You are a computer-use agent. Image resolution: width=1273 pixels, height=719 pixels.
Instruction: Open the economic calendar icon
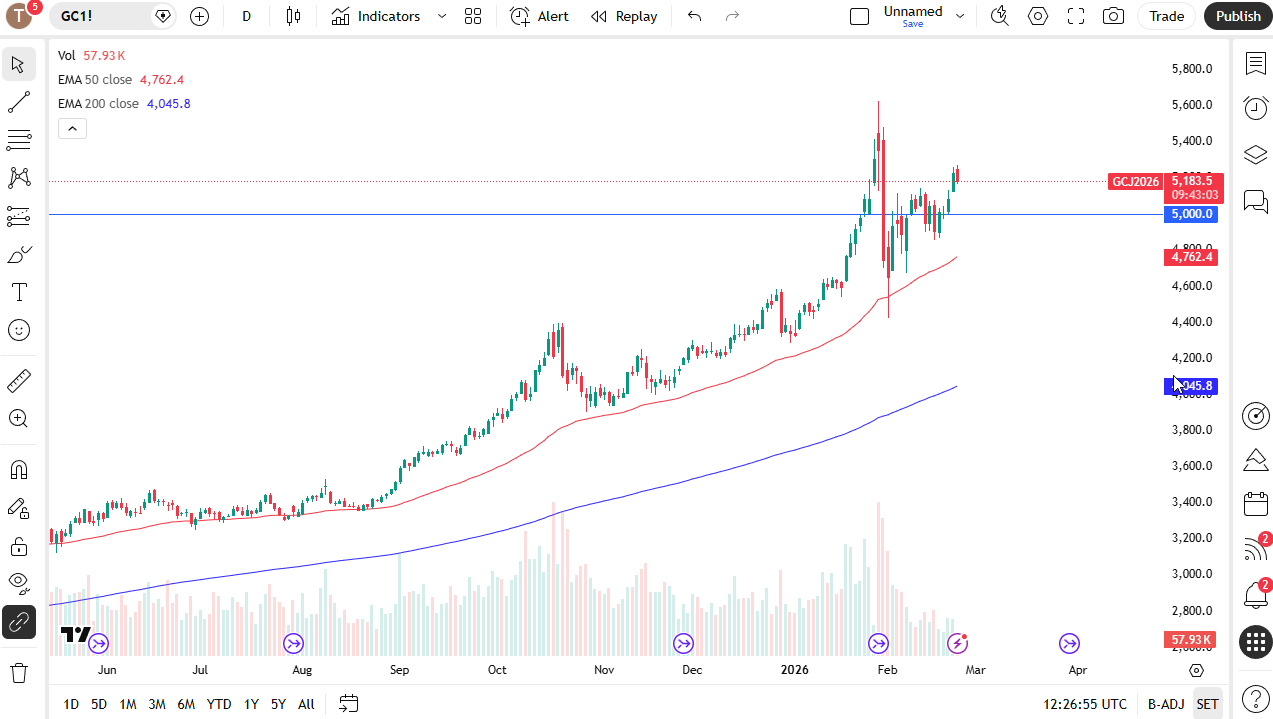tap(1256, 504)
